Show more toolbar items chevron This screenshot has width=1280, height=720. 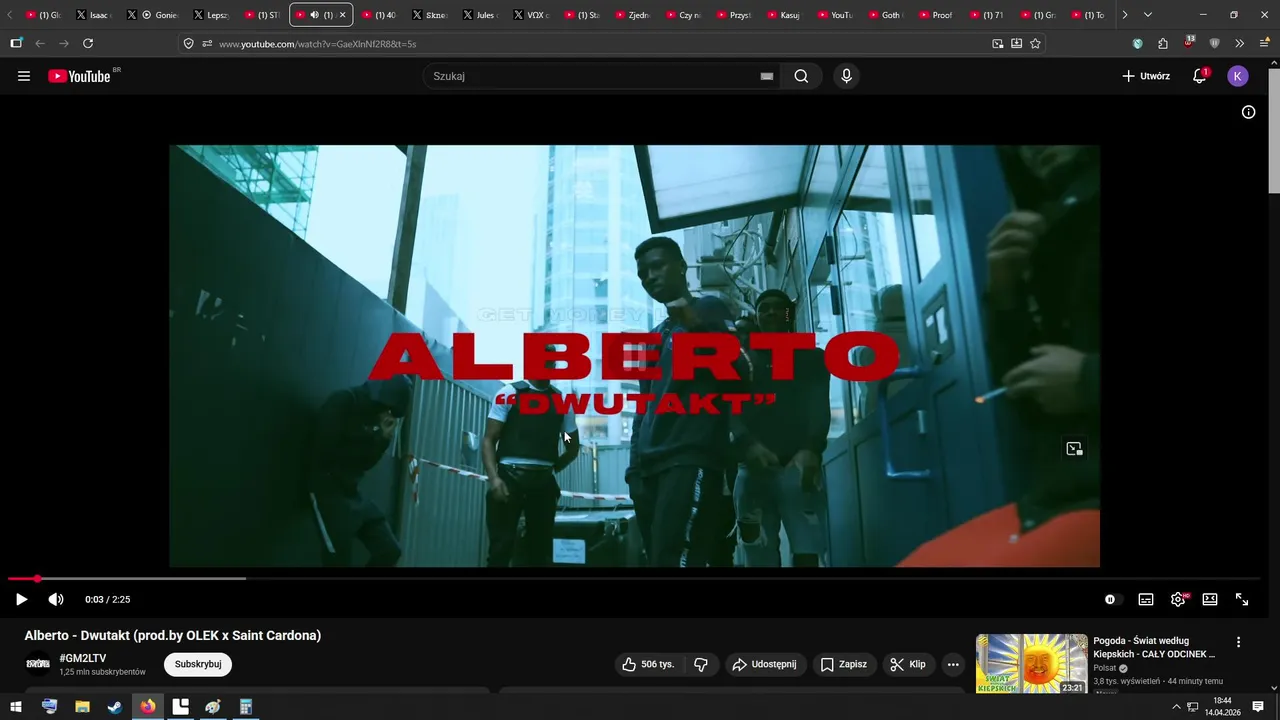(x=1239, y=43)
